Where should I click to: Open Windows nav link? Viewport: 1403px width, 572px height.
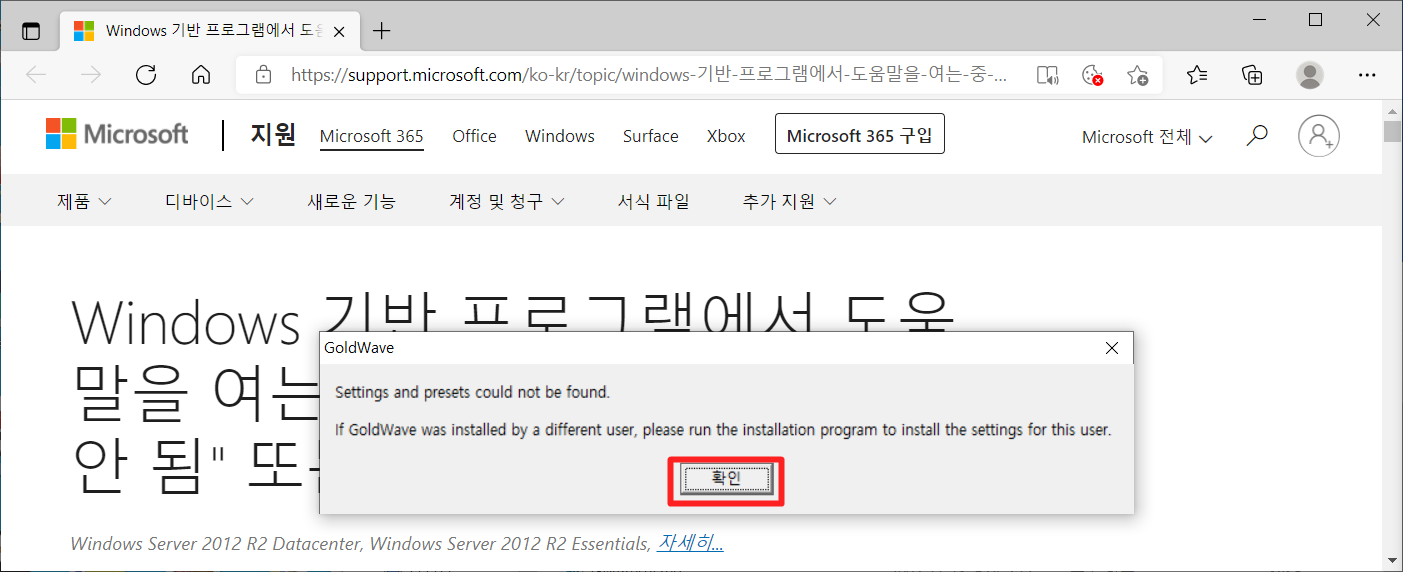click(x=560, y=136)
